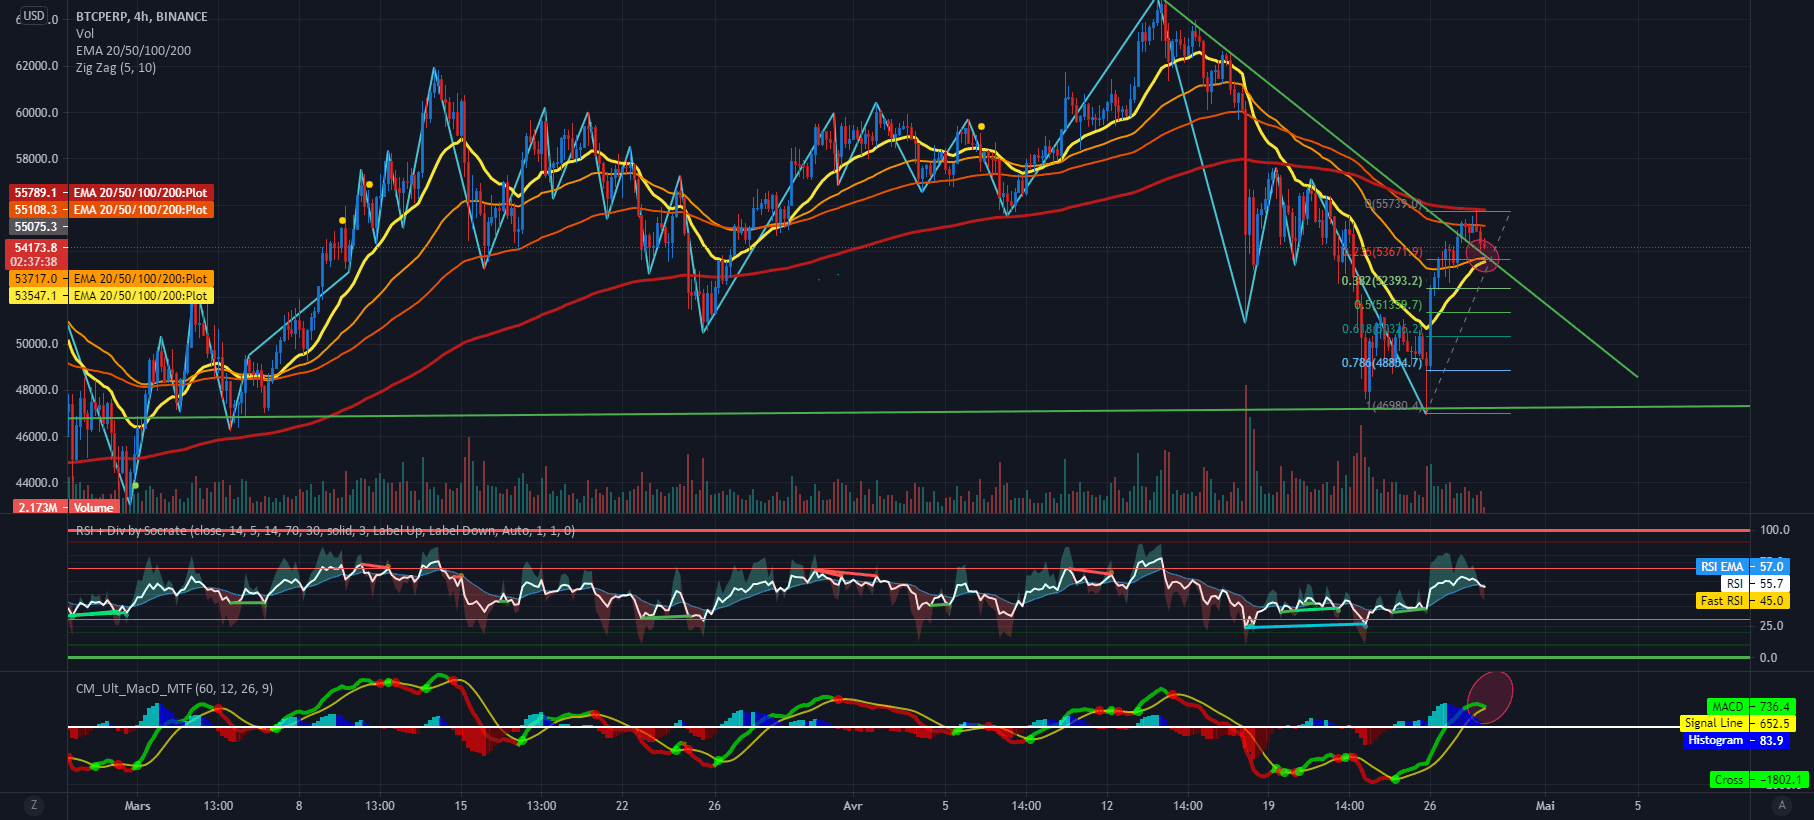The image size is (1814, 820).
Task: Select the yellow 53547.1 EMA plot label
Action: [x=111, y=296]
